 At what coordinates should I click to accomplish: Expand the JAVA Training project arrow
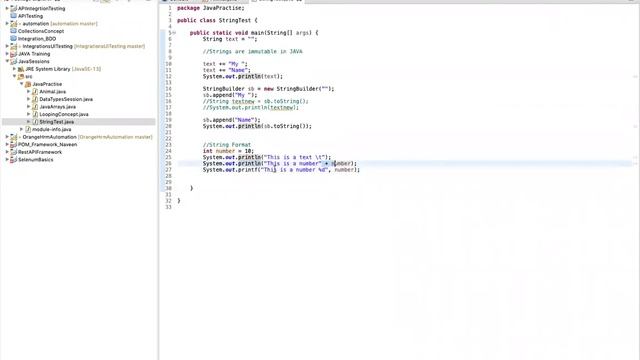pos(7,54)
